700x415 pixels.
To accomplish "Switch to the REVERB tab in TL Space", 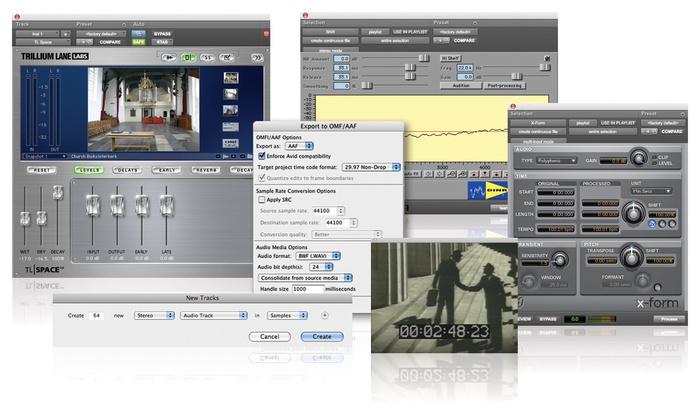I will [x=206, y=170].
